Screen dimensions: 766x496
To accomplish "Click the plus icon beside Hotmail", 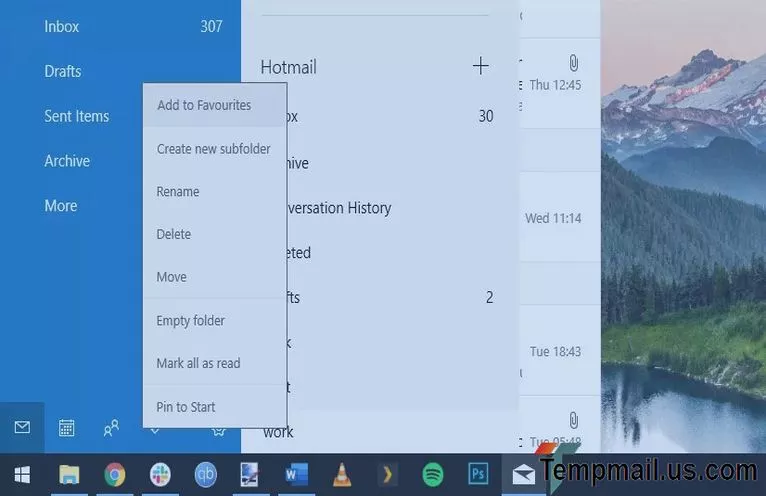I will pyautogui.click(x=481, y=67).
